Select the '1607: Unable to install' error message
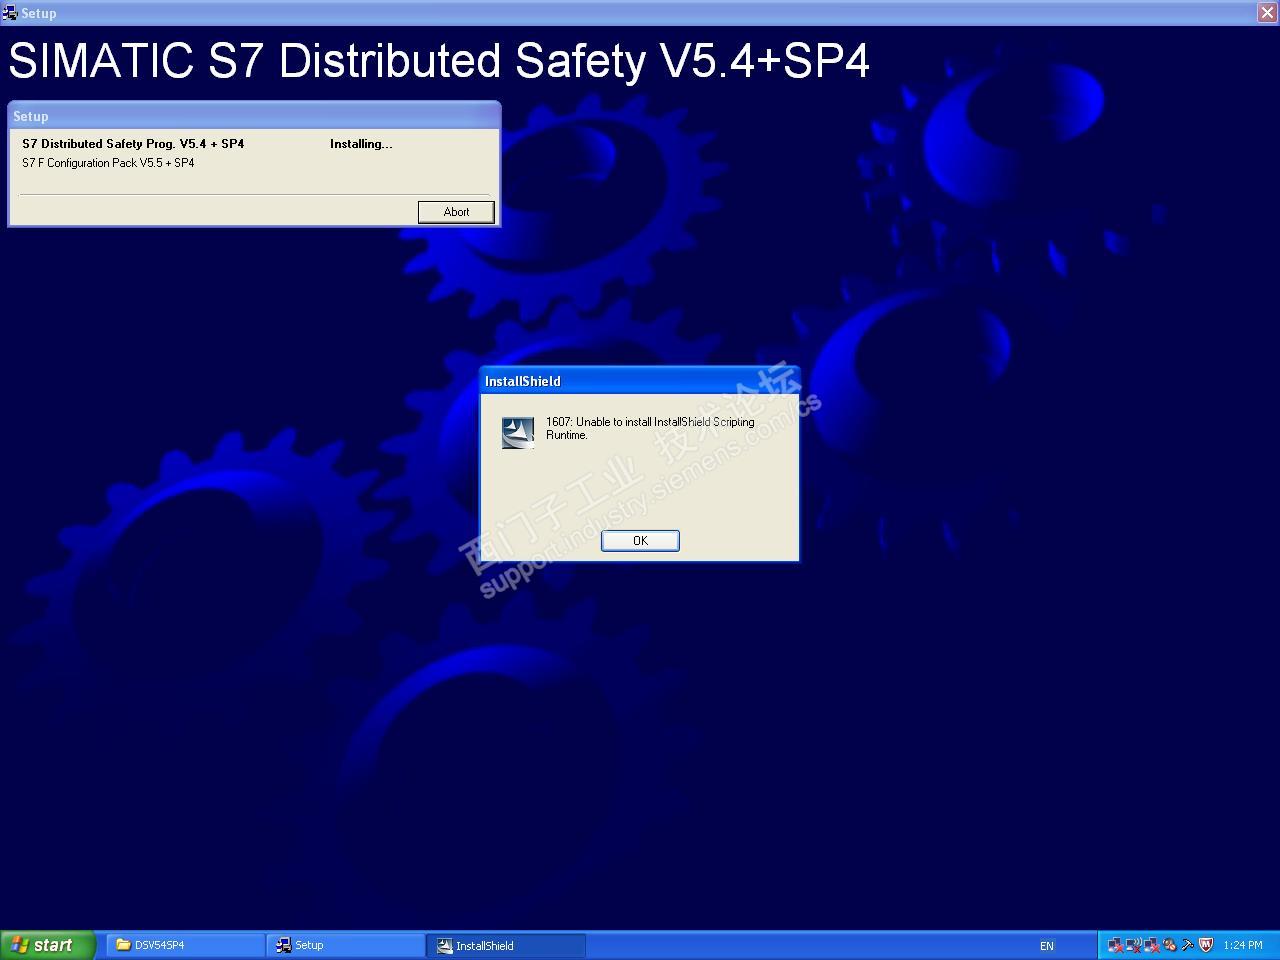Image resolution: width=1280 pixels, height=960 pixels. 650,428
